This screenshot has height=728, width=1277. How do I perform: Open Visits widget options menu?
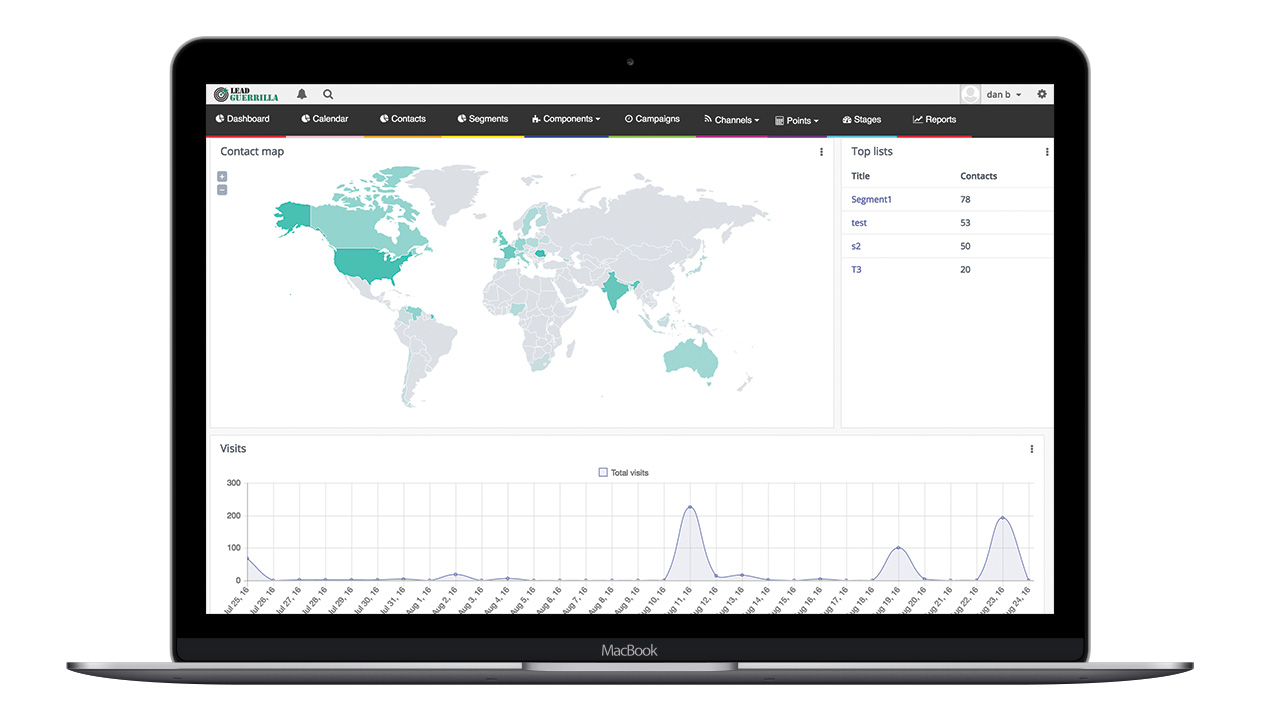[1031, 449]
